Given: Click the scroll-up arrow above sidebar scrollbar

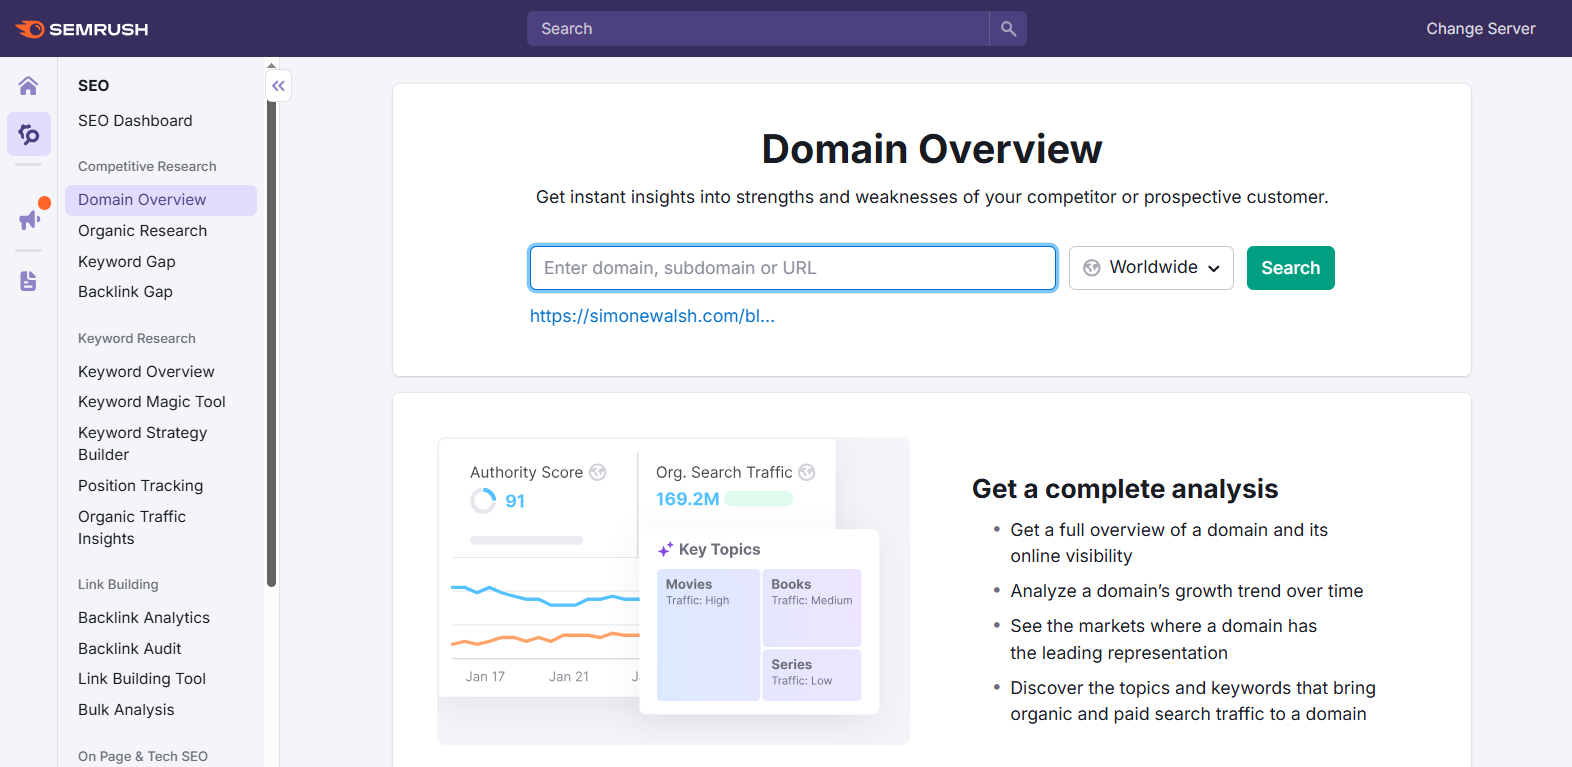Looking at the screenshot, I should click(271, 66).
